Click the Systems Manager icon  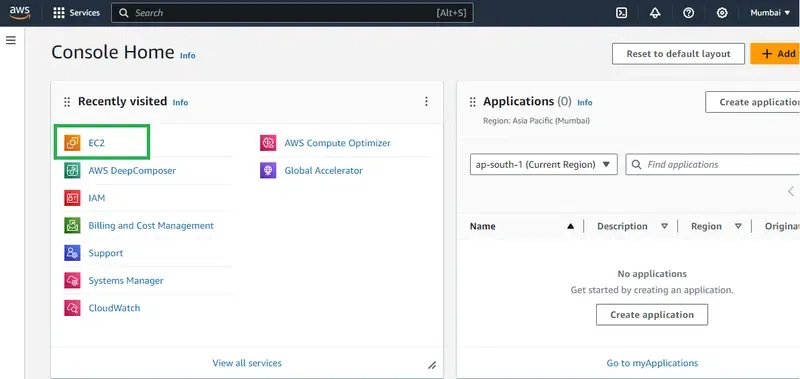pyautogui.click(x=72, y=281)
